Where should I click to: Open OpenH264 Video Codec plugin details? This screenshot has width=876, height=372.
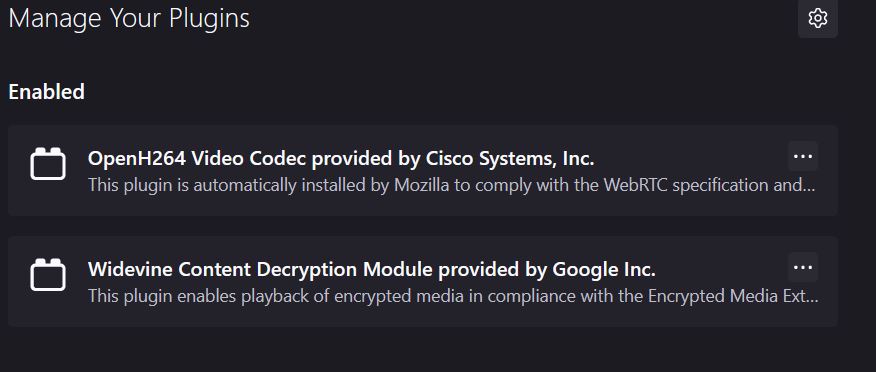point(341,159)
